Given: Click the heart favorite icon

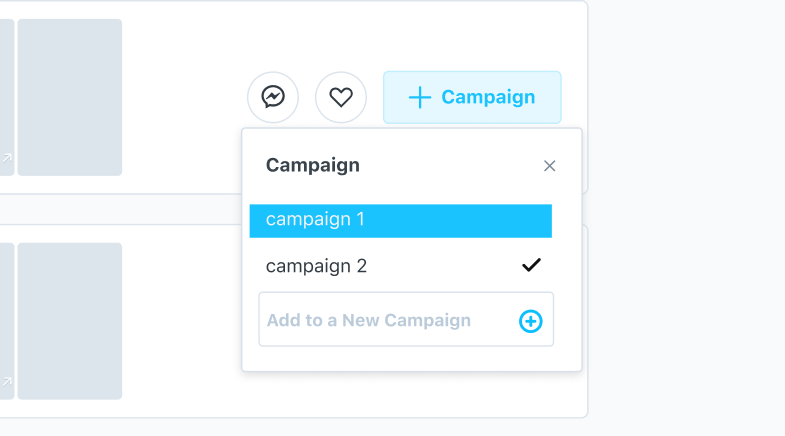Looking at the screenshot, I should [x=341, y=97].
